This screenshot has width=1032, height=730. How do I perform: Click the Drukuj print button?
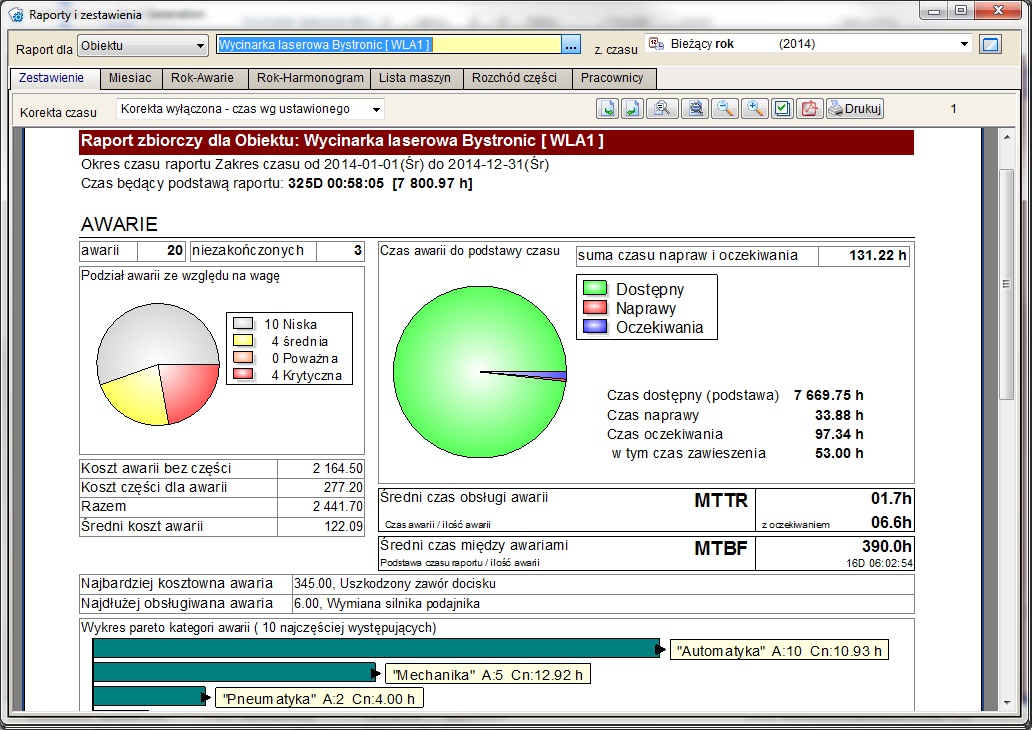point(855,109)
